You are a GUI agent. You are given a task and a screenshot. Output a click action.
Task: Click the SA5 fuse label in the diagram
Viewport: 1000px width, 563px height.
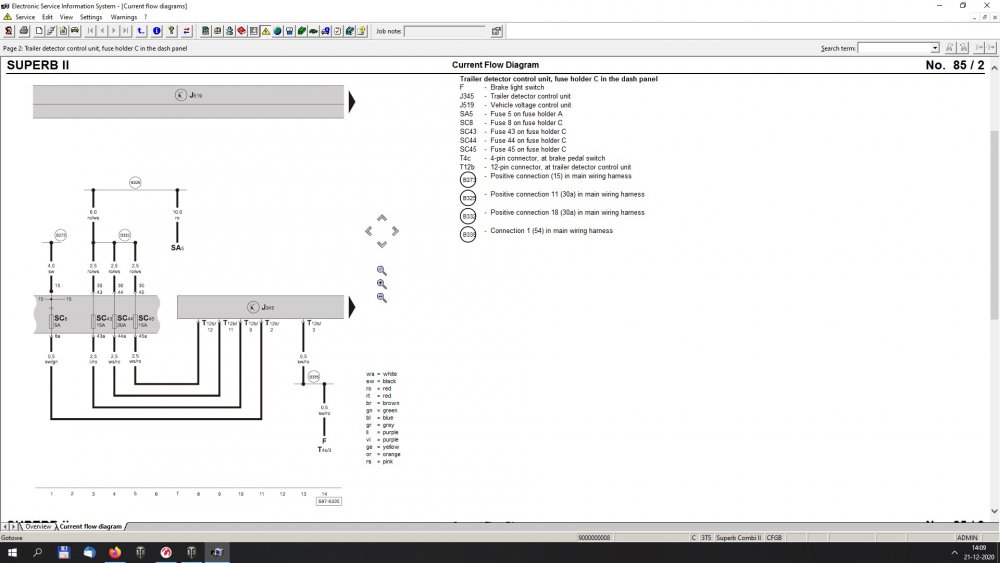(177, 247)
